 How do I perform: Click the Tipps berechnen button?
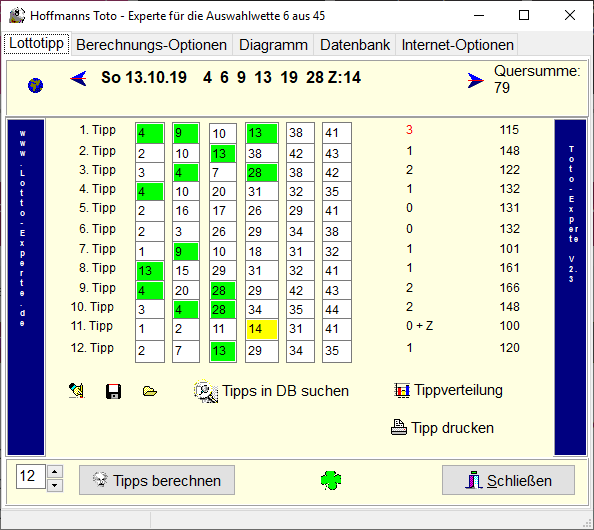click(x=157, y=480)
